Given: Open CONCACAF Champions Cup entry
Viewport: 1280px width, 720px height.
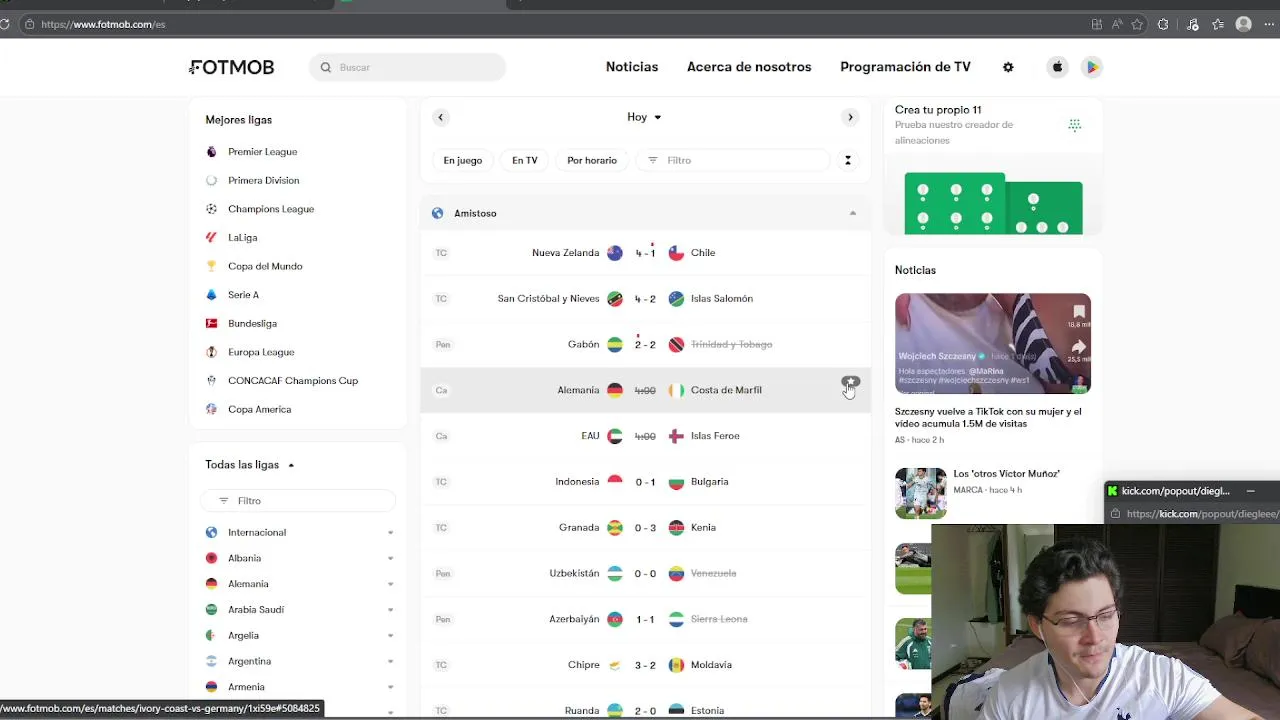Looking at the screenshot, I should point(292,381).
